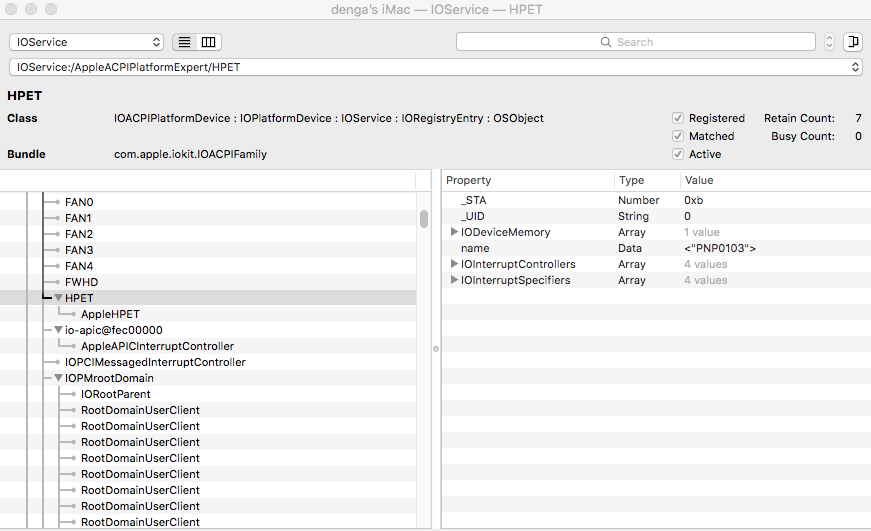Select the name property row
This screenshot has width=871, height=531.
[657, 248]
